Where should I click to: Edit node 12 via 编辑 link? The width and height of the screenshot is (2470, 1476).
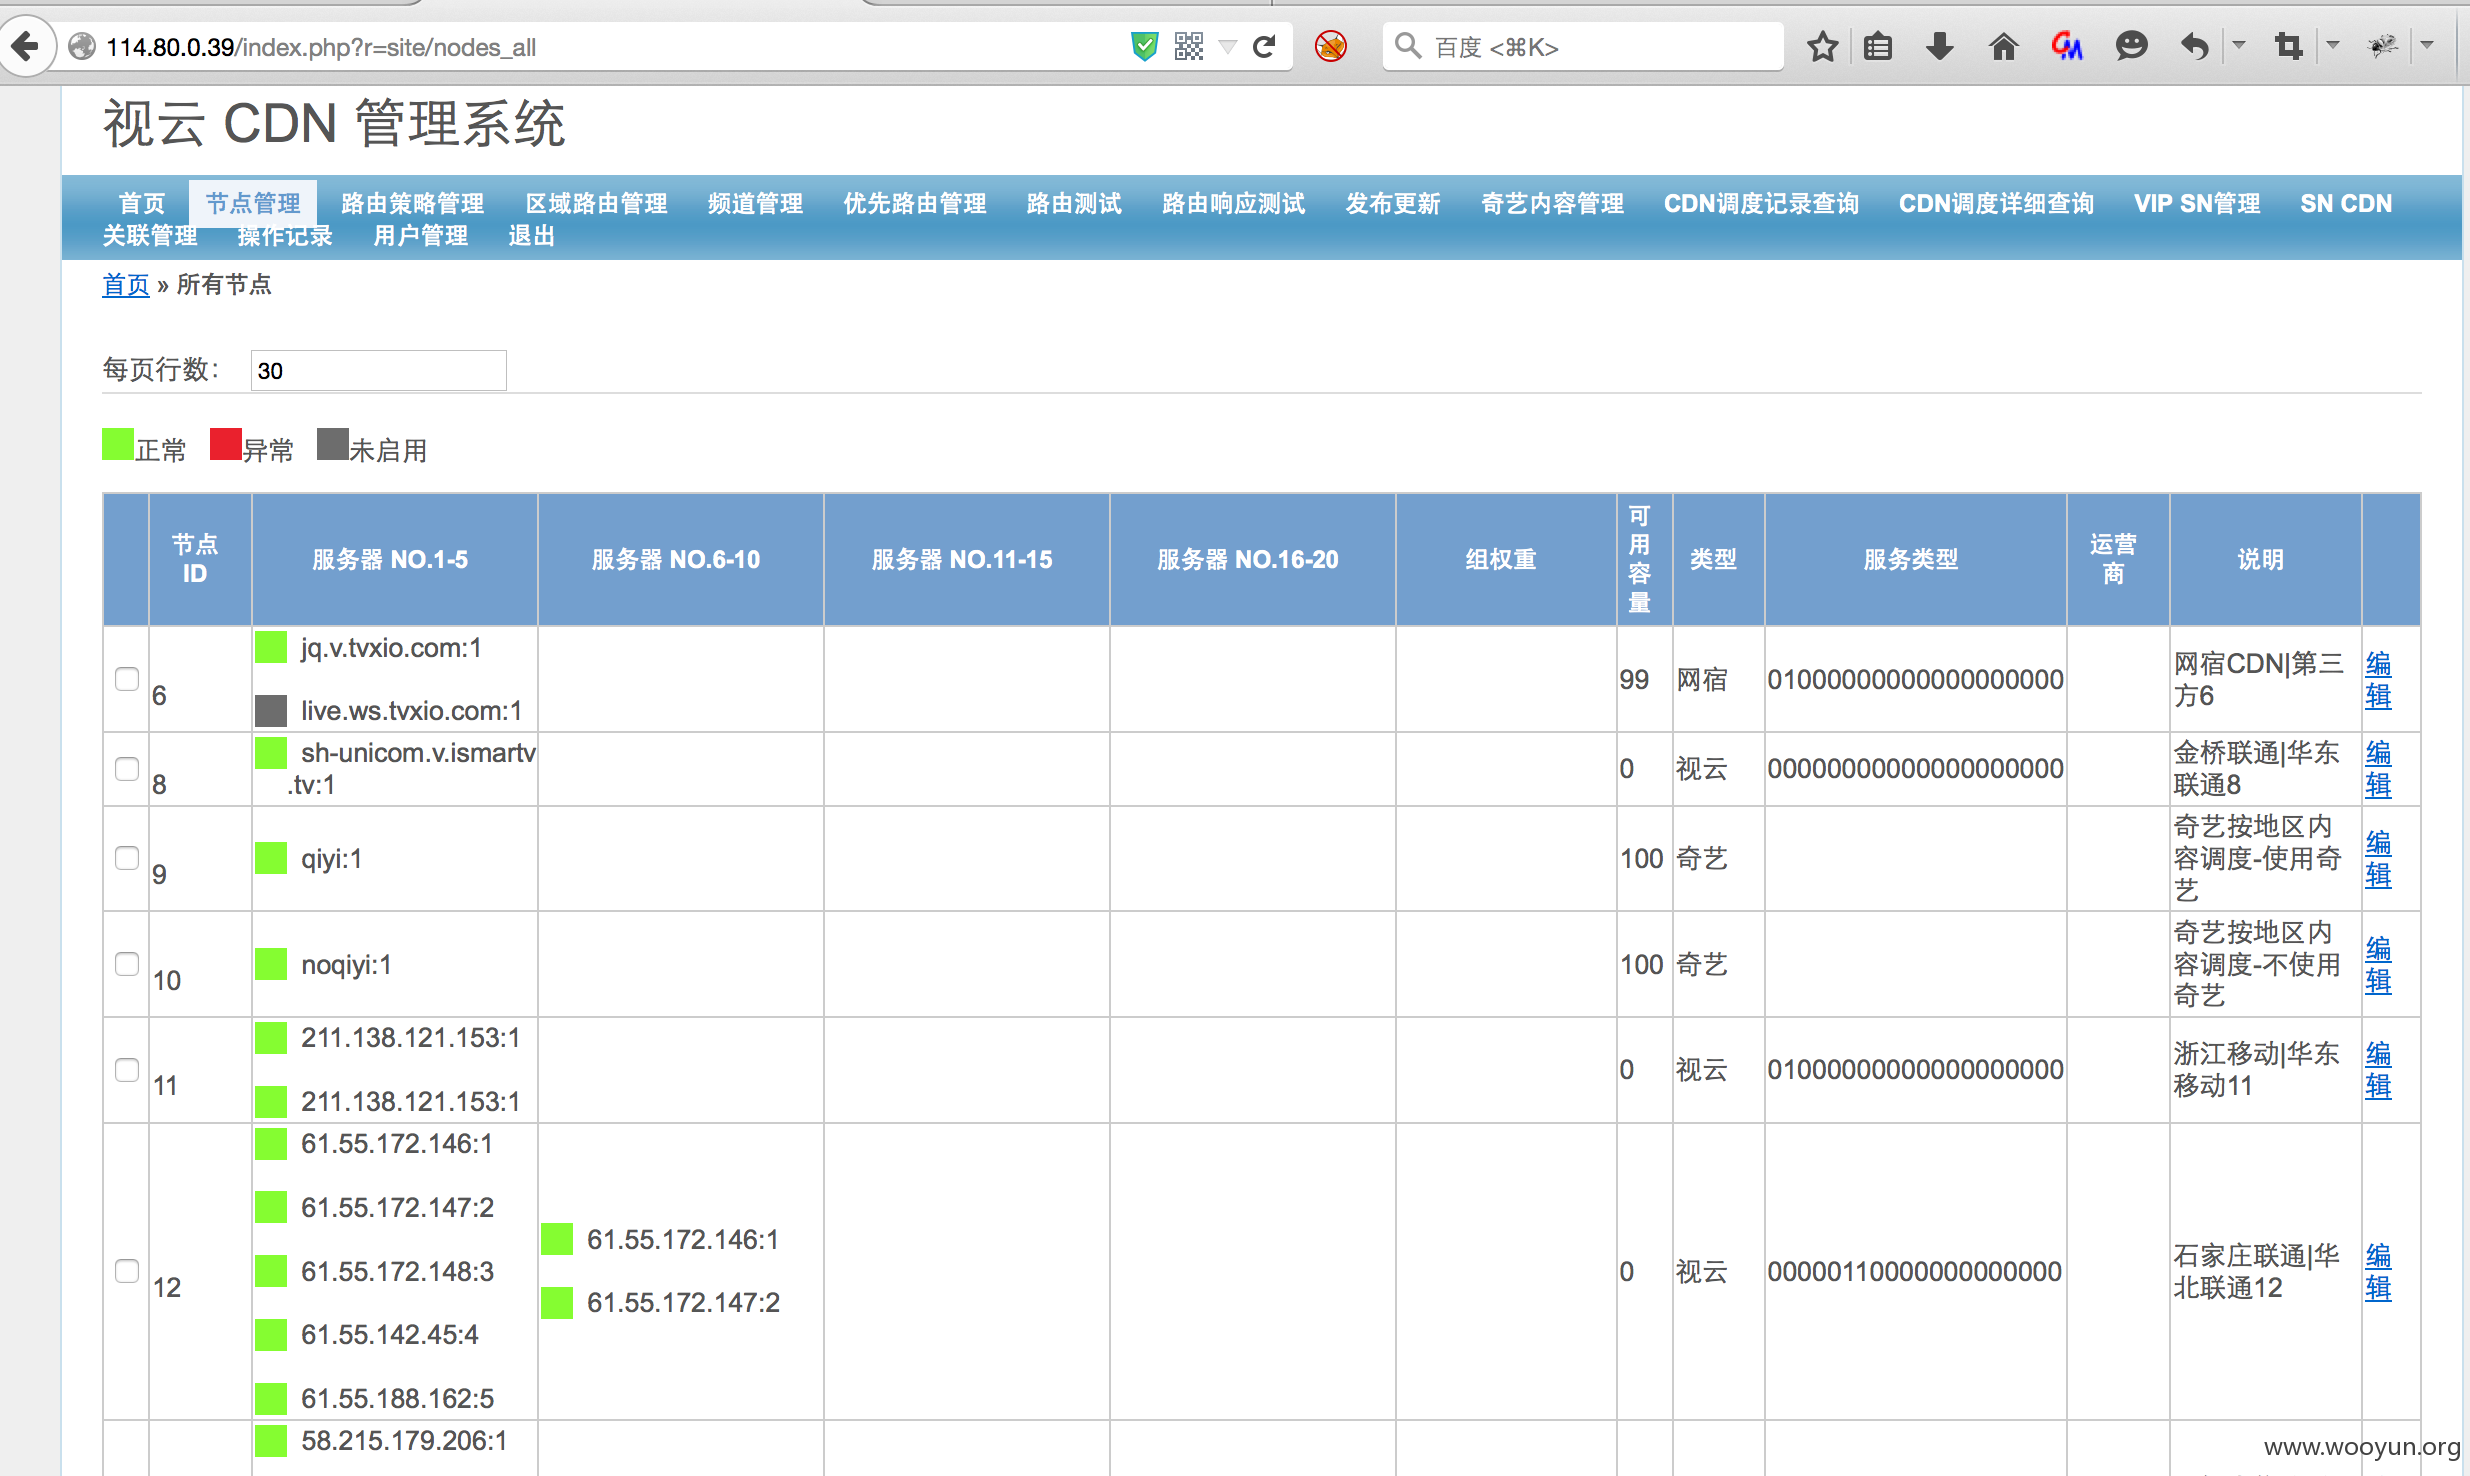[2378, 1272]
